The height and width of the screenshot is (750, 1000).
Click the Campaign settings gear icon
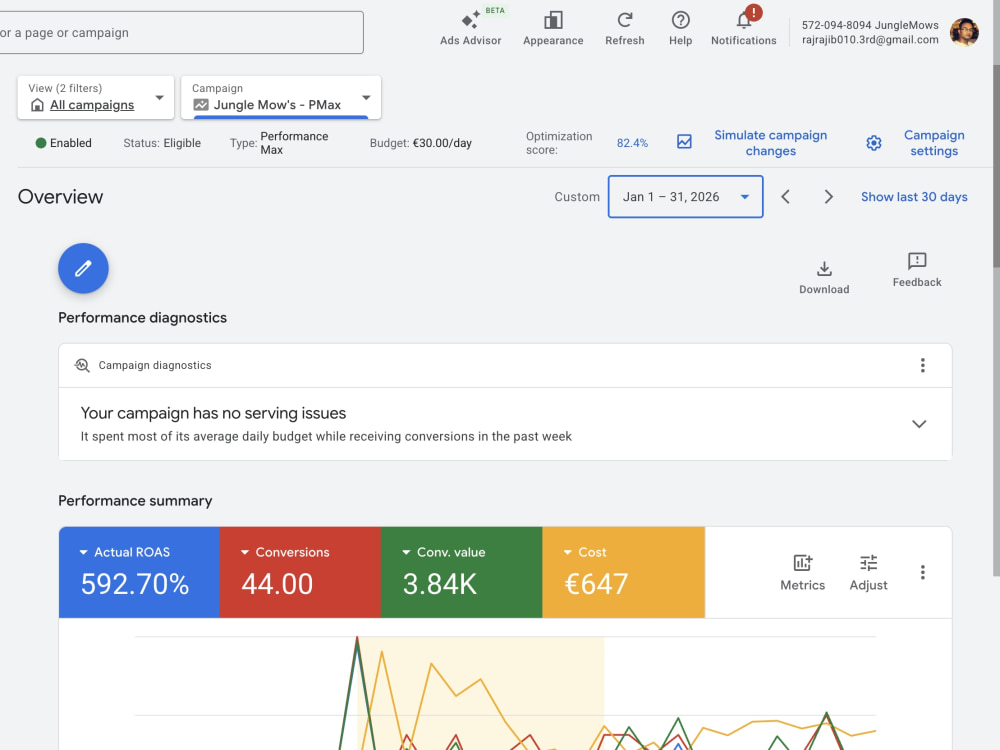(x=874, y=143)
